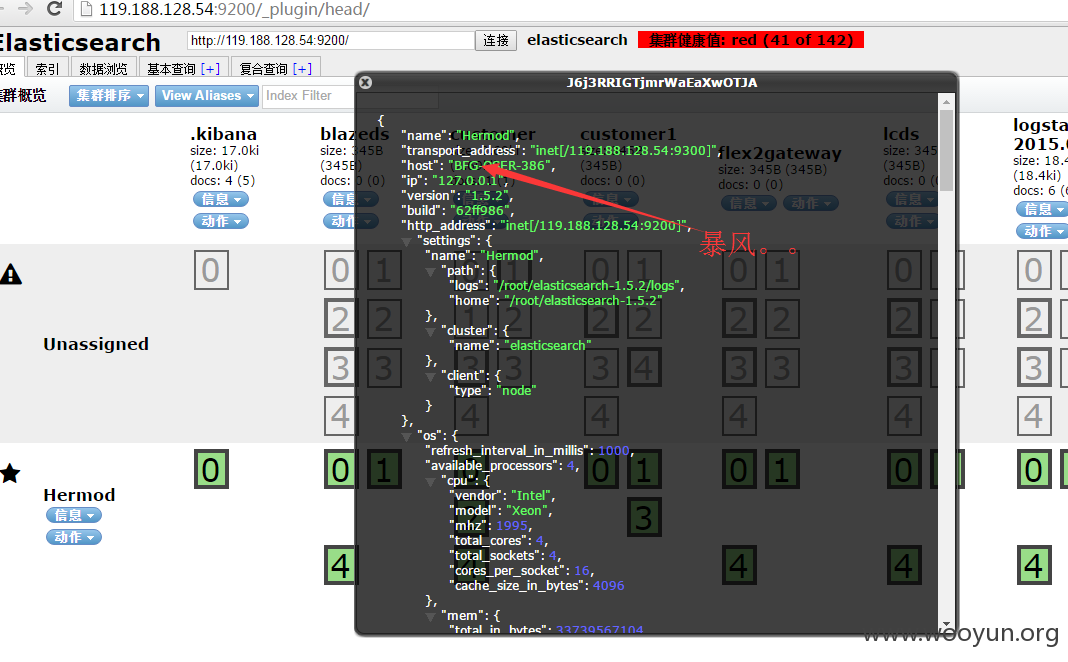Click the browser address bar URL

(x=234, y=10)
